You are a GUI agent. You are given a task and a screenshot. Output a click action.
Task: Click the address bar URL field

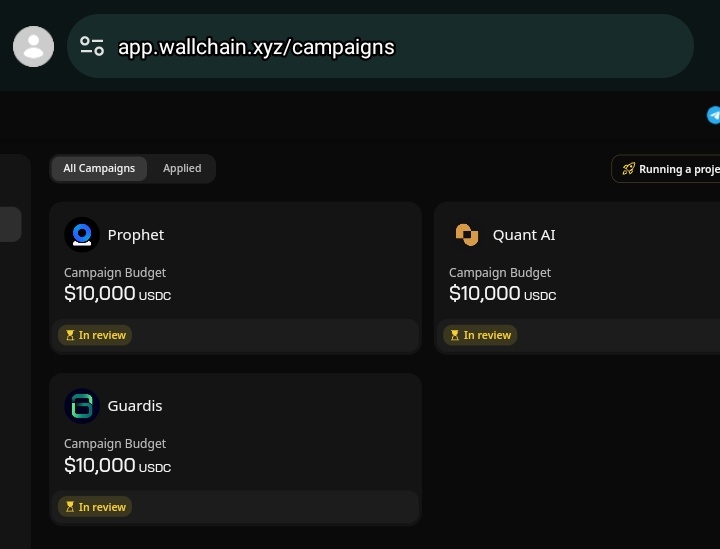[380, 46]
